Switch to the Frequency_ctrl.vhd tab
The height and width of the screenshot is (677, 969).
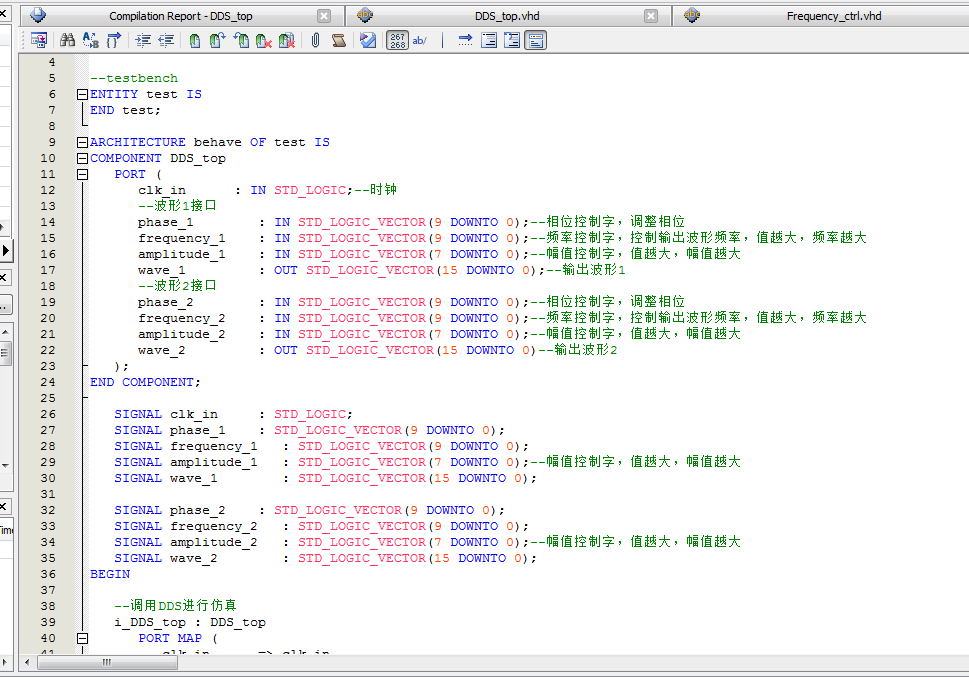pos(833,16)
